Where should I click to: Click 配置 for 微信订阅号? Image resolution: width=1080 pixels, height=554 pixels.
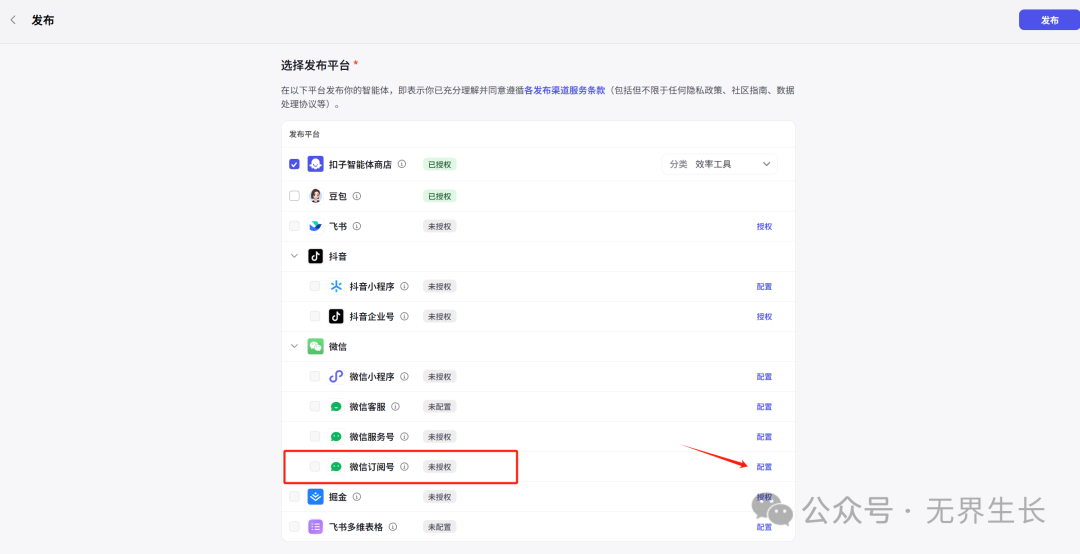(x=765, y=466)
